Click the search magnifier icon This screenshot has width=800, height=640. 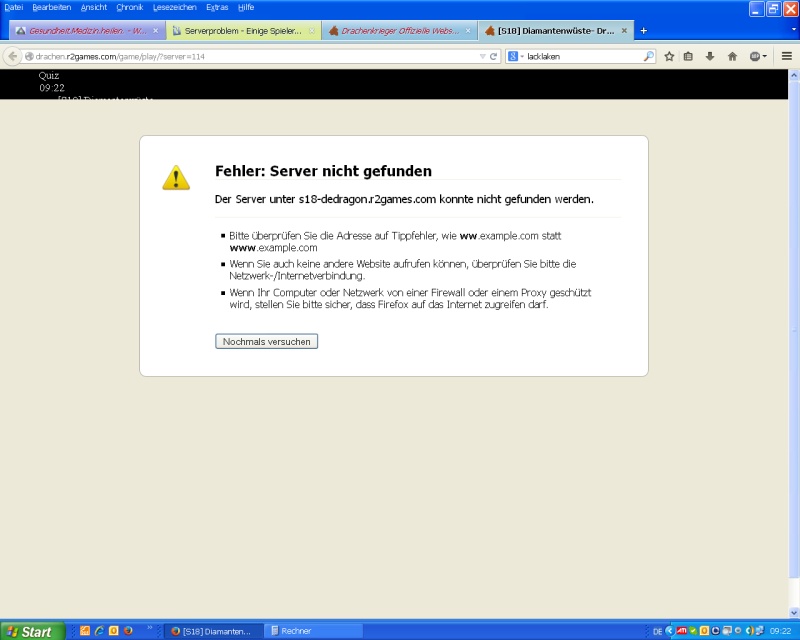[x=648, y=56]
